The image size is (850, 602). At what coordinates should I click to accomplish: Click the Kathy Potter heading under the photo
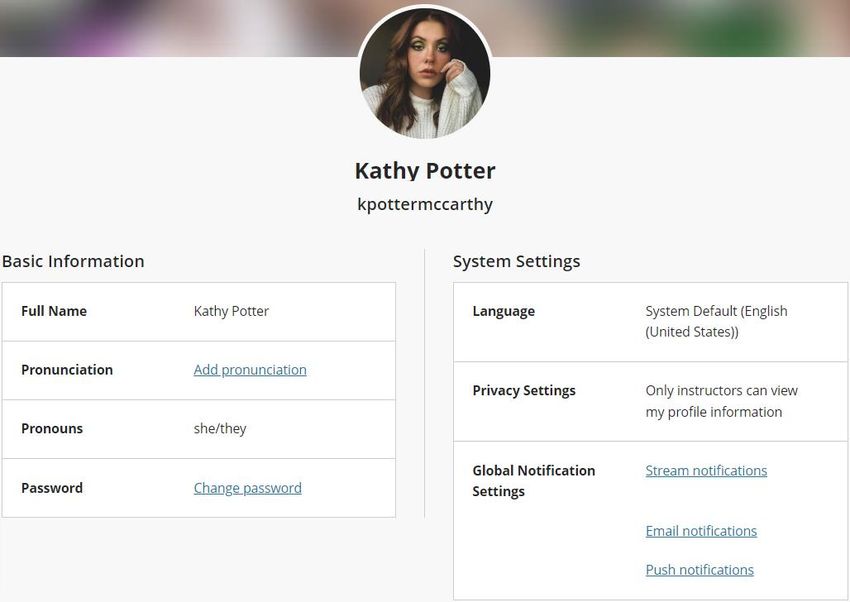click(x=425, y=171)
